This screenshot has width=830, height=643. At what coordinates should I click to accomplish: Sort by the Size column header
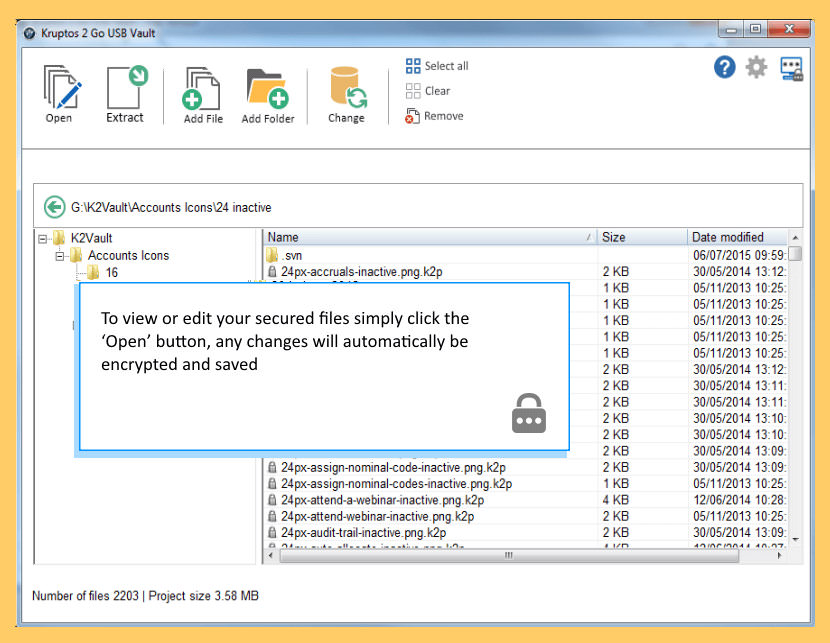click(x=642, y=237)
